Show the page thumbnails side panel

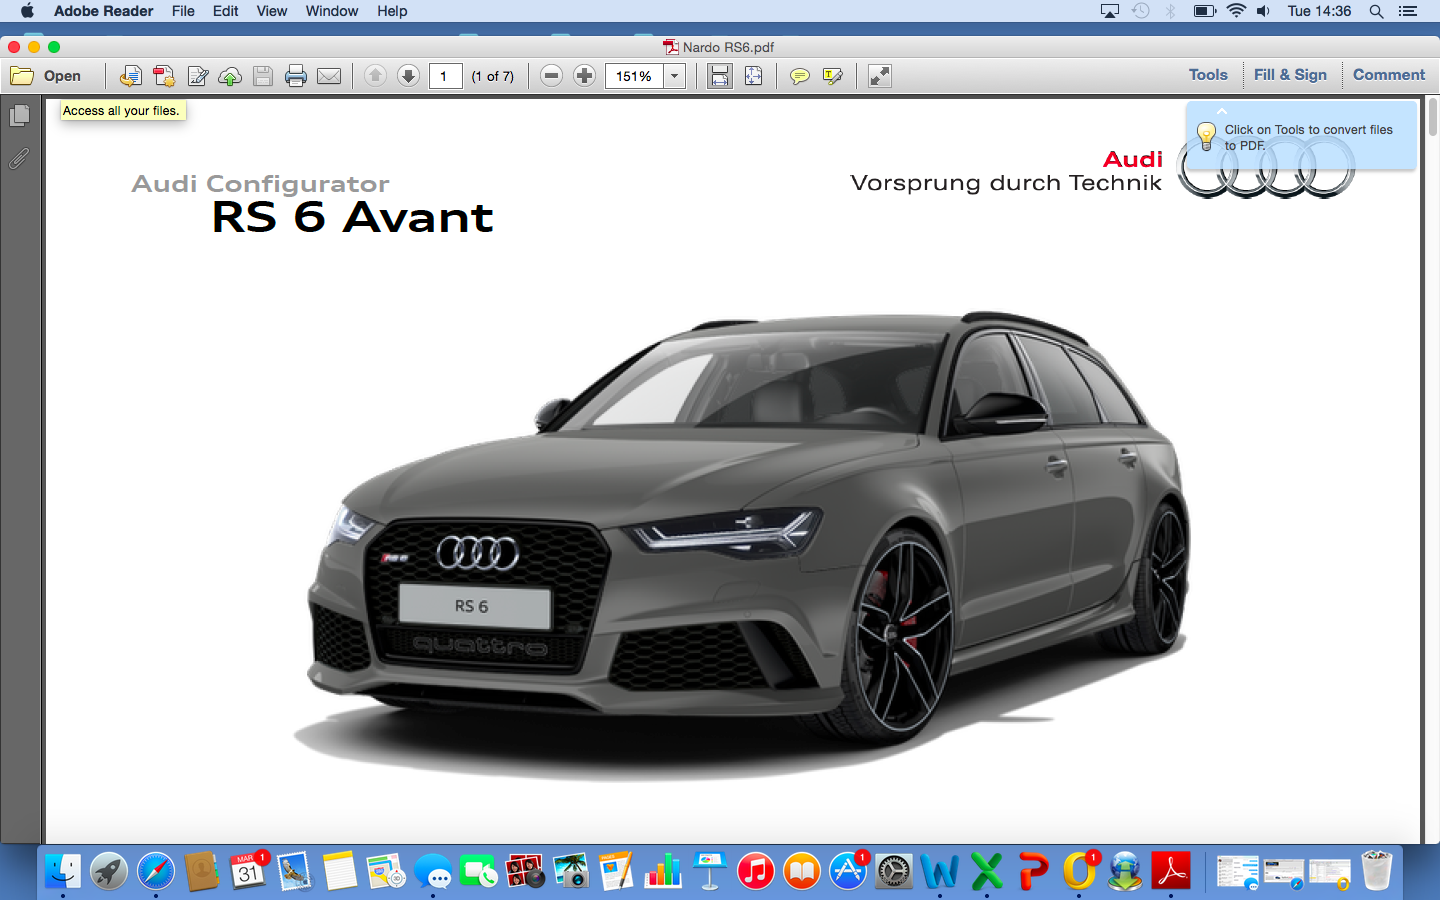coord(19,116)
